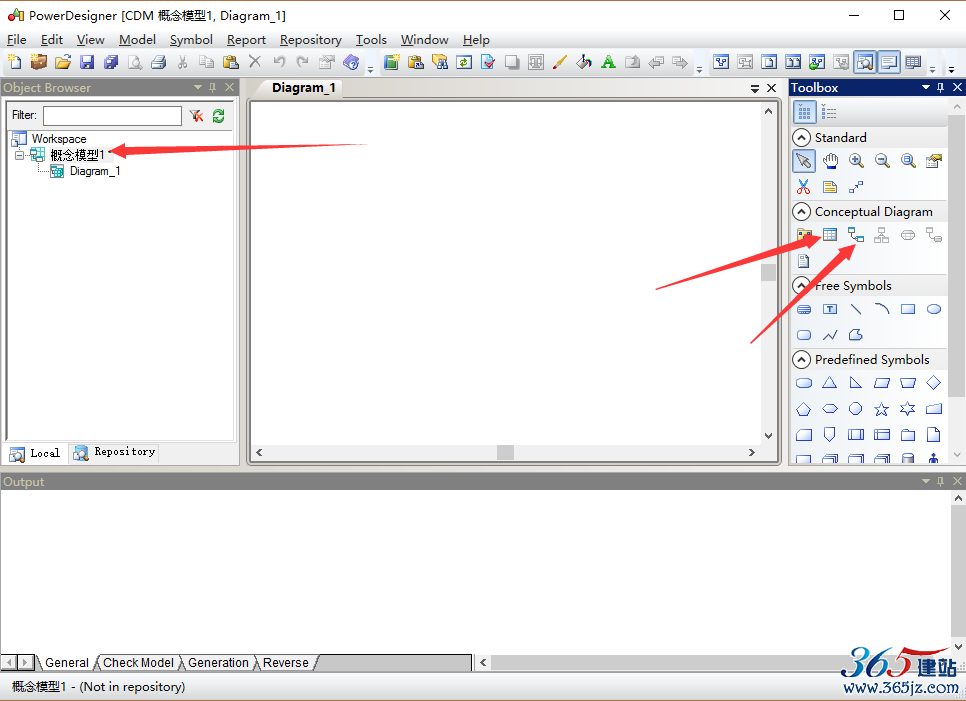Switch Toolbox to icon grid view
Viewport: 966px width, 701px height.
point(804,112)
